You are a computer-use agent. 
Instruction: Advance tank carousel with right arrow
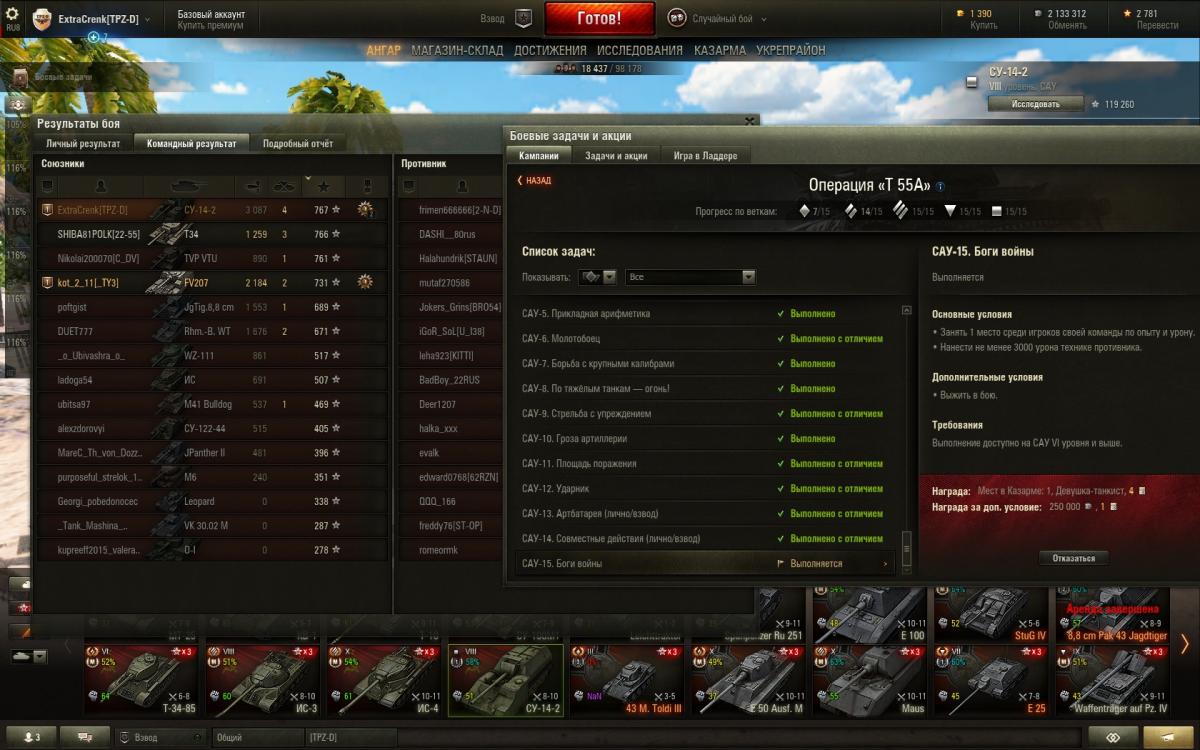click(1184, 644)
